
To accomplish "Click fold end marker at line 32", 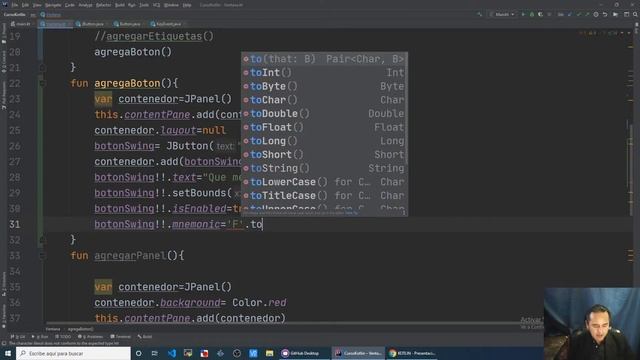I will tap(42, 240).
